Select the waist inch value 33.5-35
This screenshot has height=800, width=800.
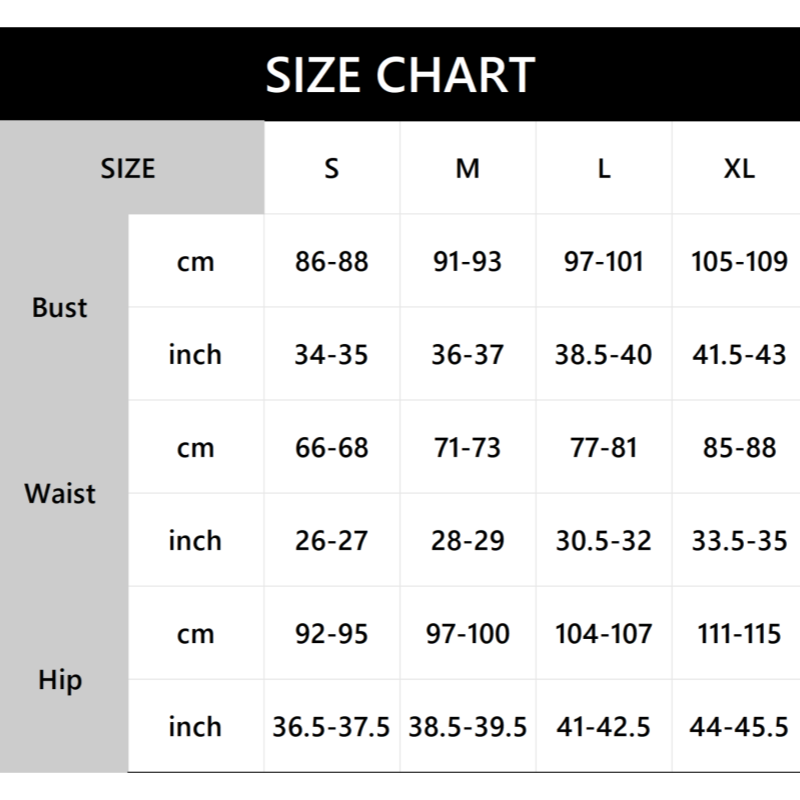click(x=739, y=541)
